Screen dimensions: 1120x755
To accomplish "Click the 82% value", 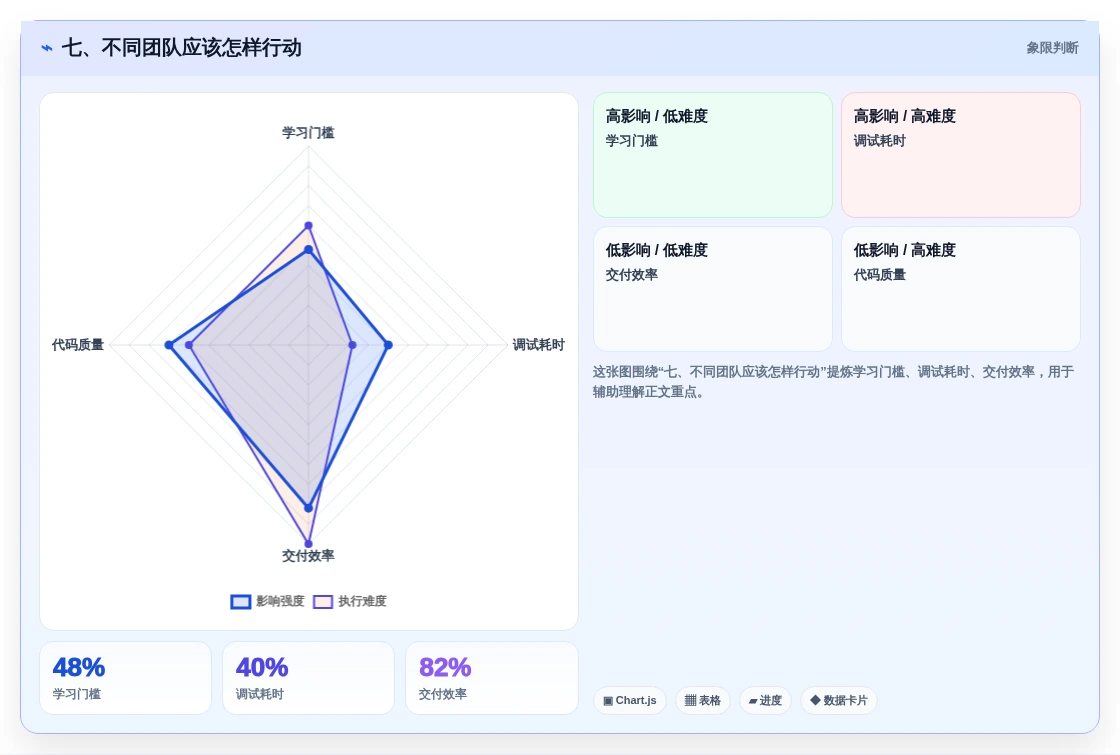I will (x=444, y=667).
